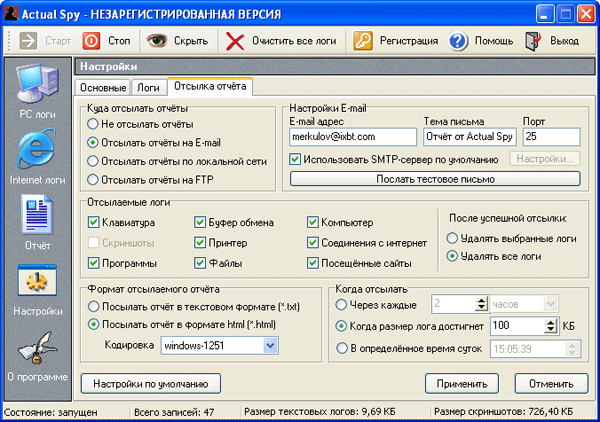
Task: Open the часов time unit dropdown
Action: [x=550, y=304]
